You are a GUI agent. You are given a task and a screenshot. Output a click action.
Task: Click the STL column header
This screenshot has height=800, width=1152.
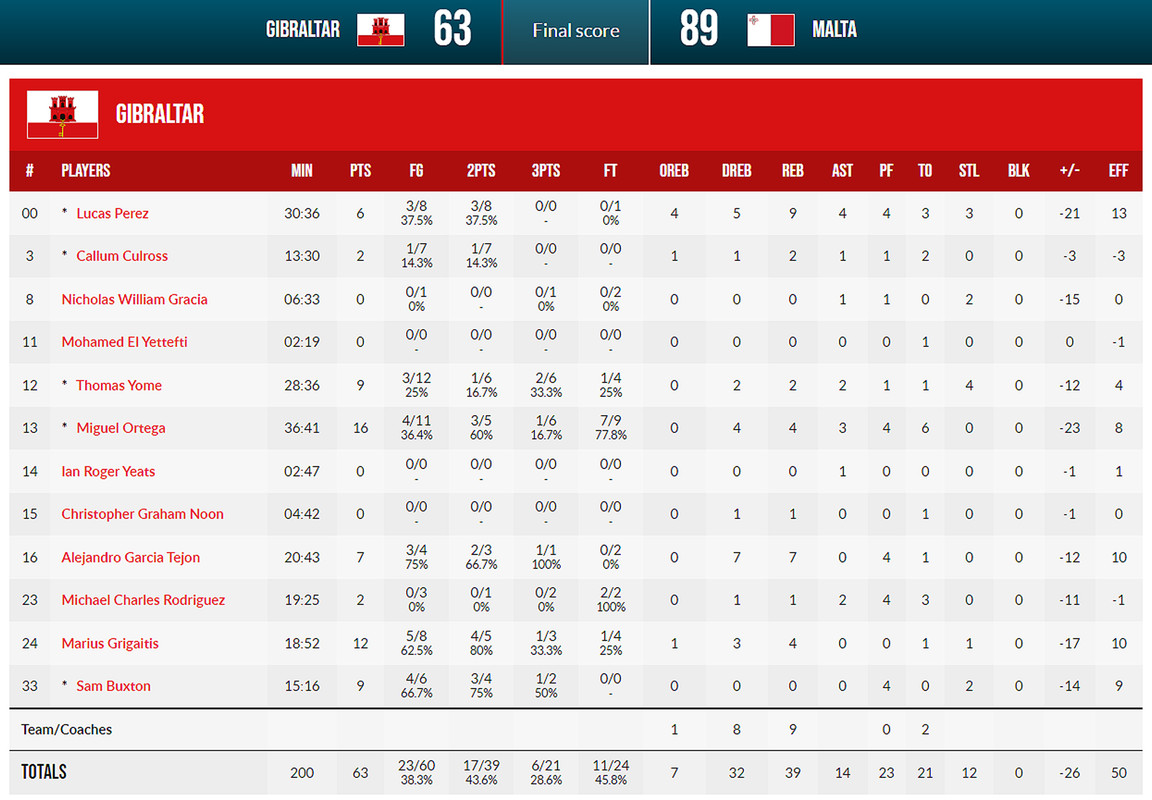[969, 170]
